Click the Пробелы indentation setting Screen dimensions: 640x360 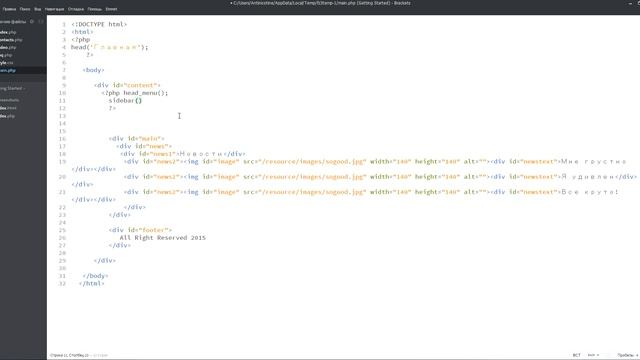(x=627, y=356)
